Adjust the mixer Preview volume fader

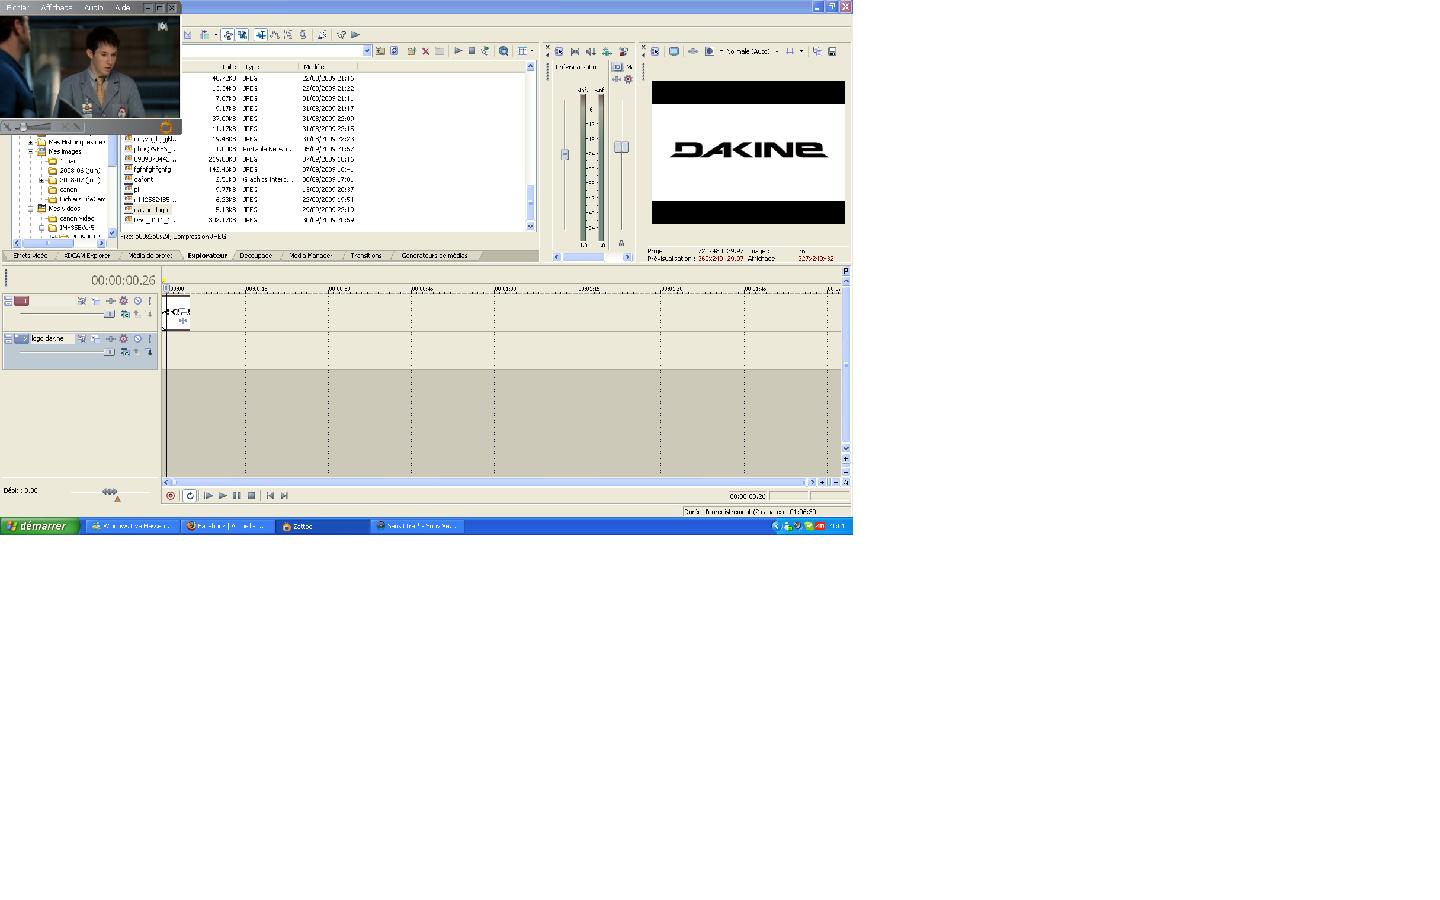point(565,155)
